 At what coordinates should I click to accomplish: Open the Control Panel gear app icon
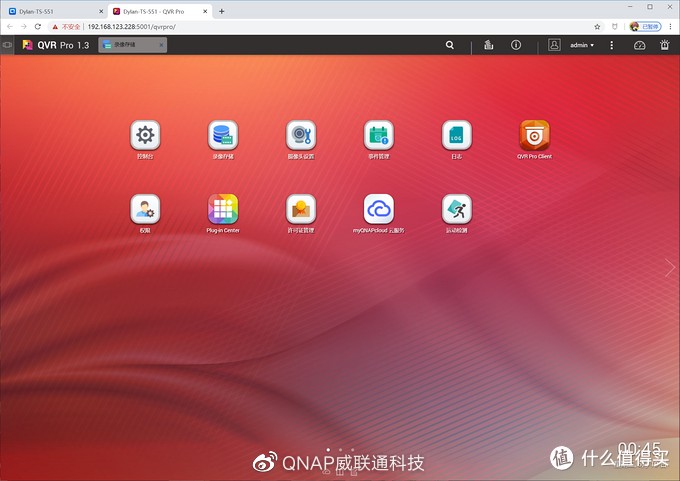coord(145,135)
